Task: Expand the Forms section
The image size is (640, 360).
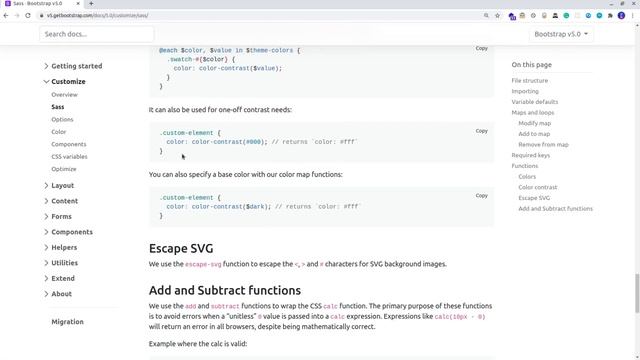Action: (x=58, y=216)
